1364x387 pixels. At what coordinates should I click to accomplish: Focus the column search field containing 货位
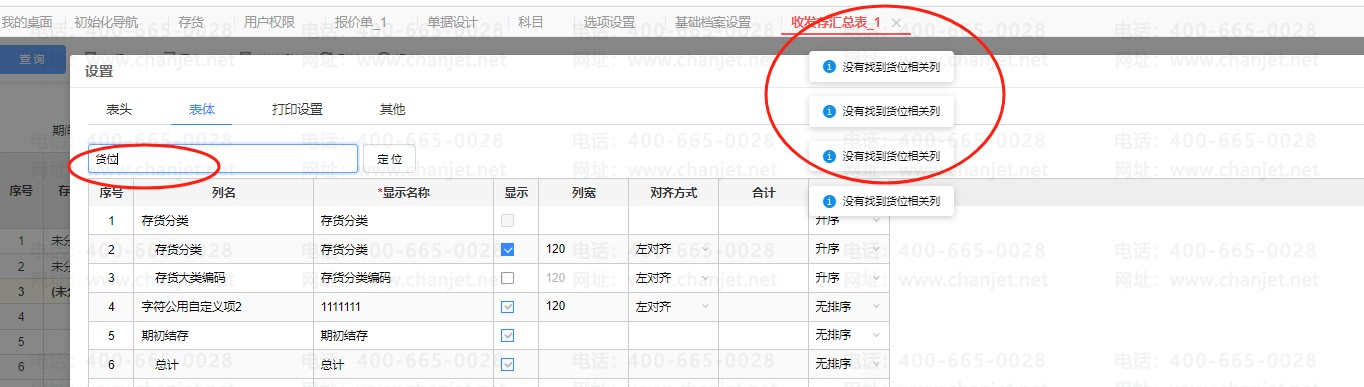(222, 159)
